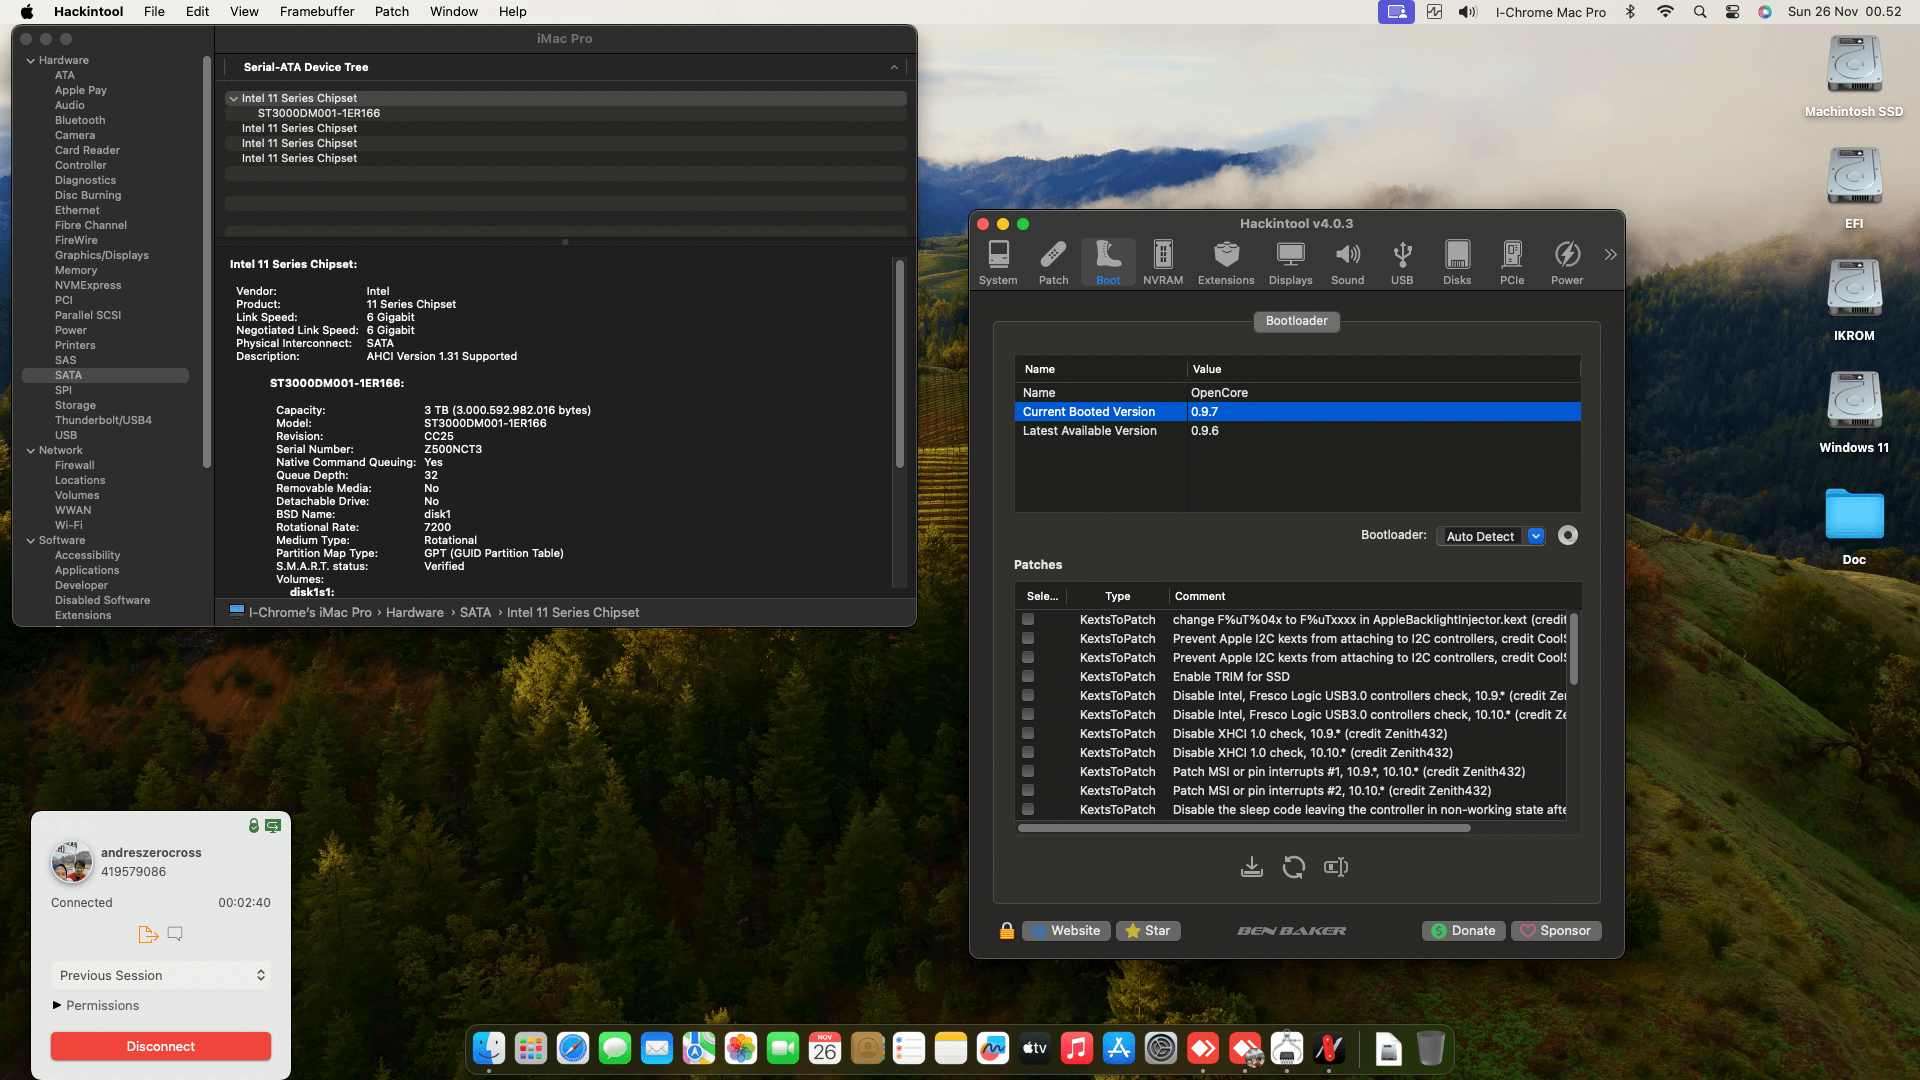Image resolution: width=1920 pixels, height=1080 pixels.
Task: Select the Boot section in Hackintool toolbar
Action: 1108,263
